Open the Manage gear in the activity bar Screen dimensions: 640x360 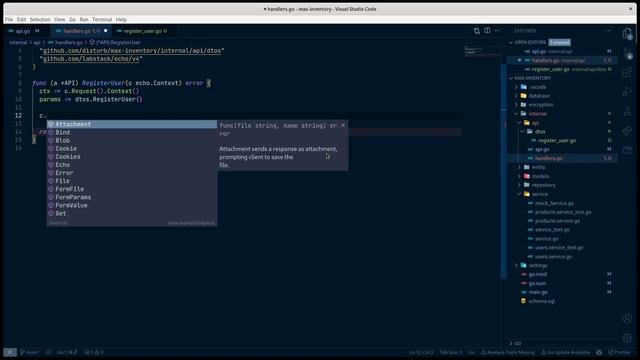point(627,338)
